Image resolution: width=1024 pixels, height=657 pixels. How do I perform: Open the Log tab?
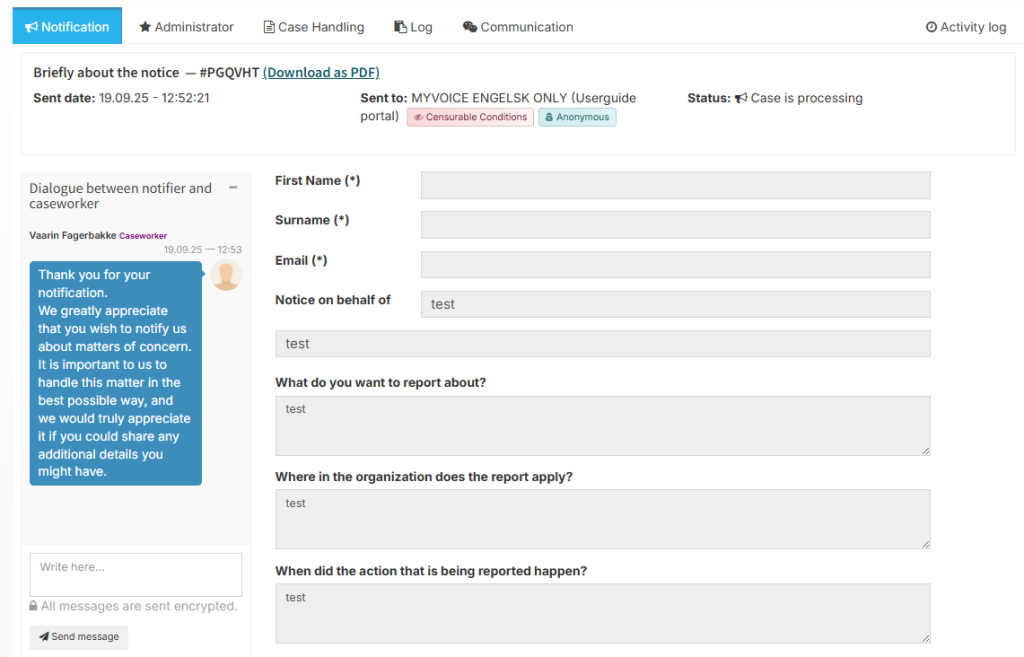413,27
